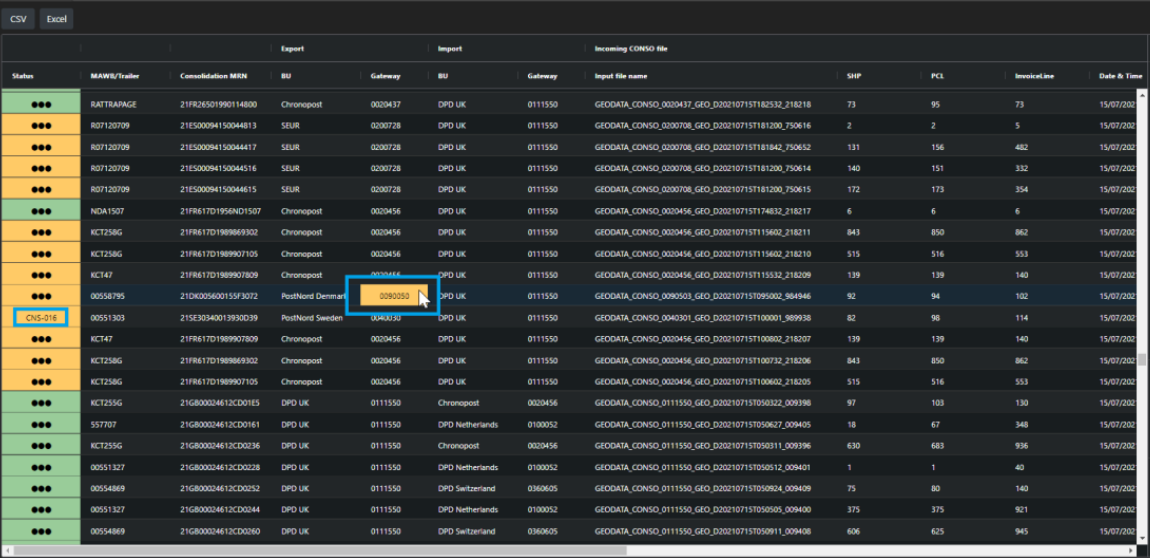The height and width of the screenshot is (558, 1150).
Task: Select the DPD Switzerland cell in 00554869 row
Action: 466,489
